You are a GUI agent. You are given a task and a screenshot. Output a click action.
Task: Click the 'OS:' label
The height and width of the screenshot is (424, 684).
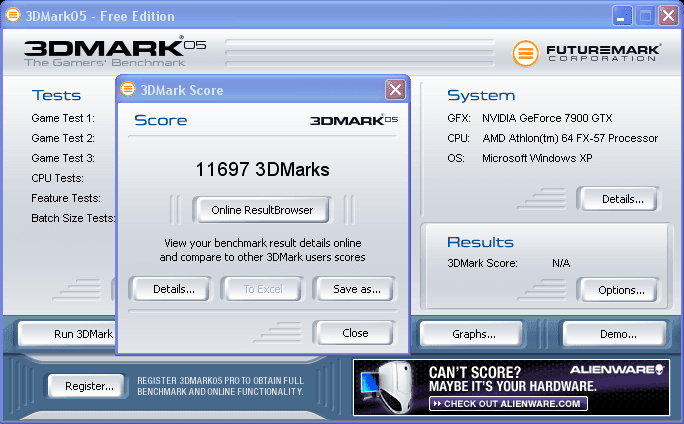(x=456, y=158)
